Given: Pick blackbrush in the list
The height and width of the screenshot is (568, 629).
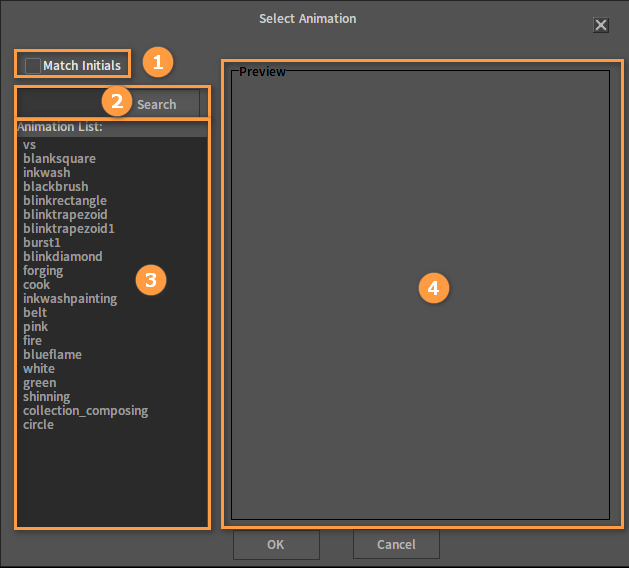Looking at the screenshot, I should coord(56,187).
